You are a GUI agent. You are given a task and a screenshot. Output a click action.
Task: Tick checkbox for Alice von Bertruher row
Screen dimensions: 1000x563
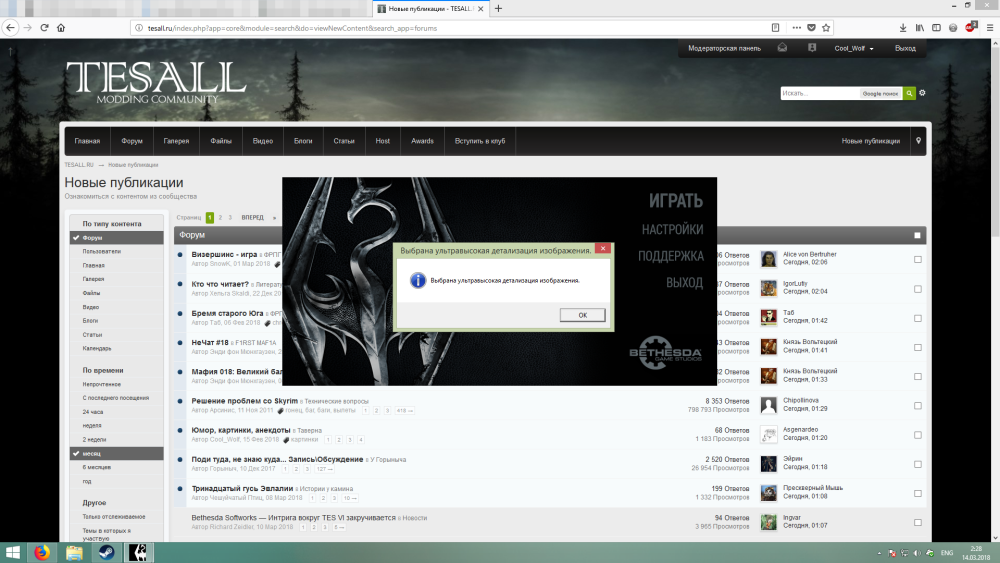coord(918,260)
